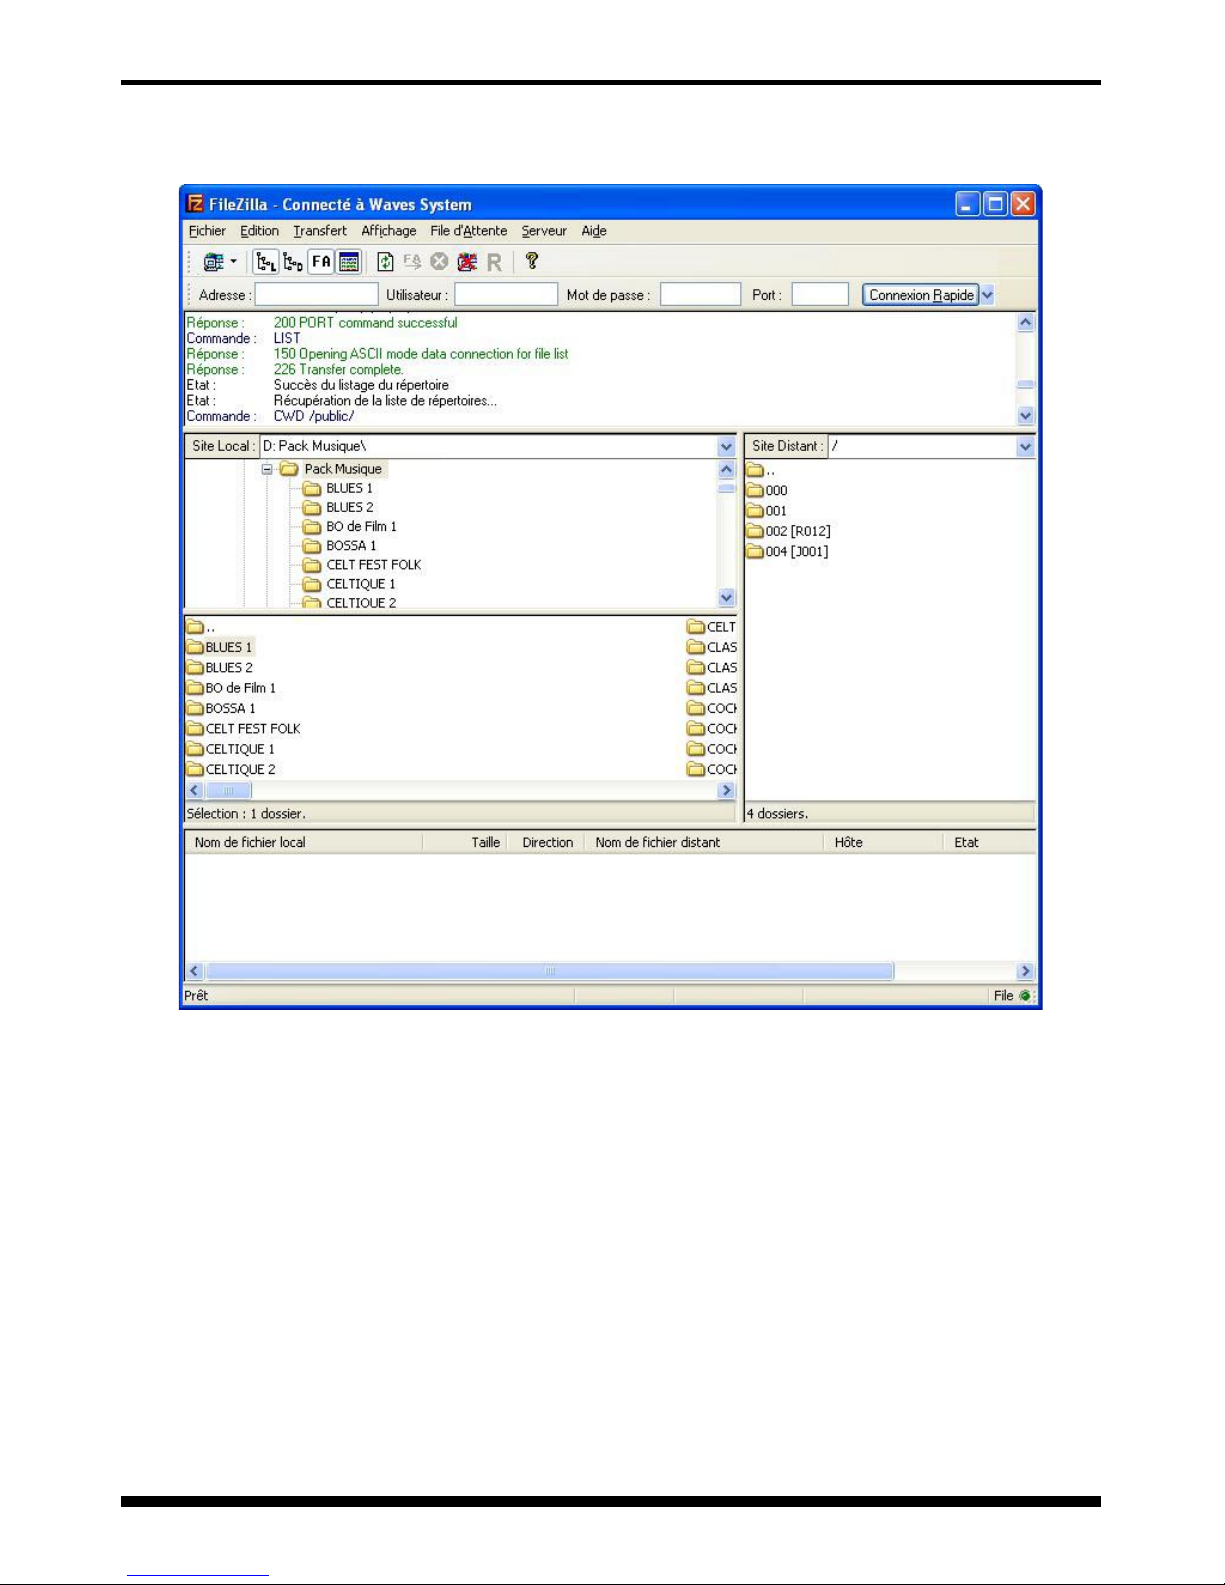
Task: Click the remote parent folder '..' icon
Action: (x=755, y=470)
